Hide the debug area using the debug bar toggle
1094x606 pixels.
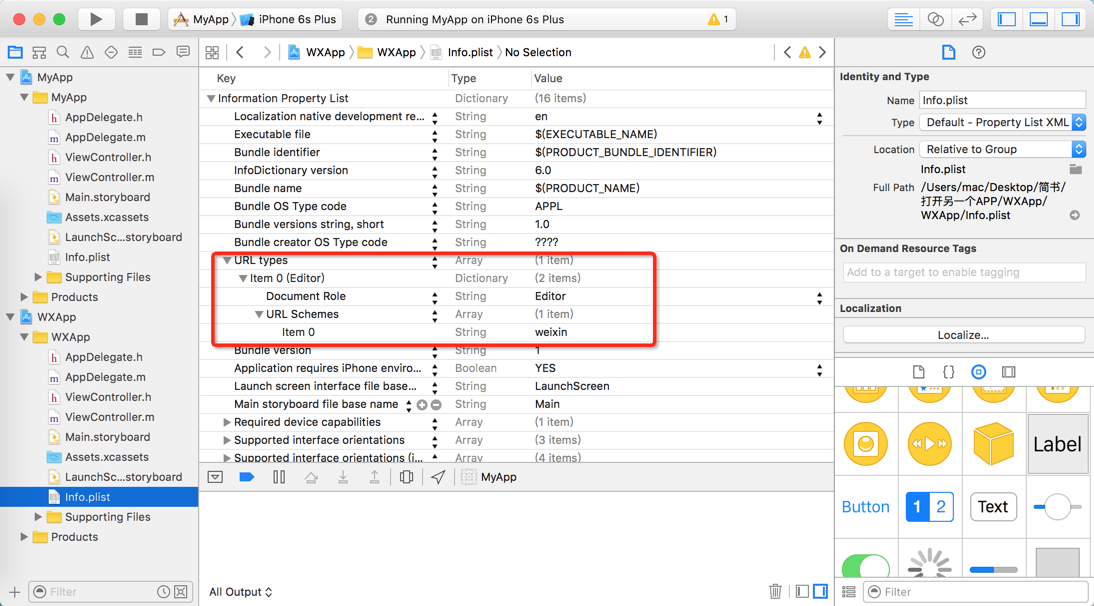(216, 477)
